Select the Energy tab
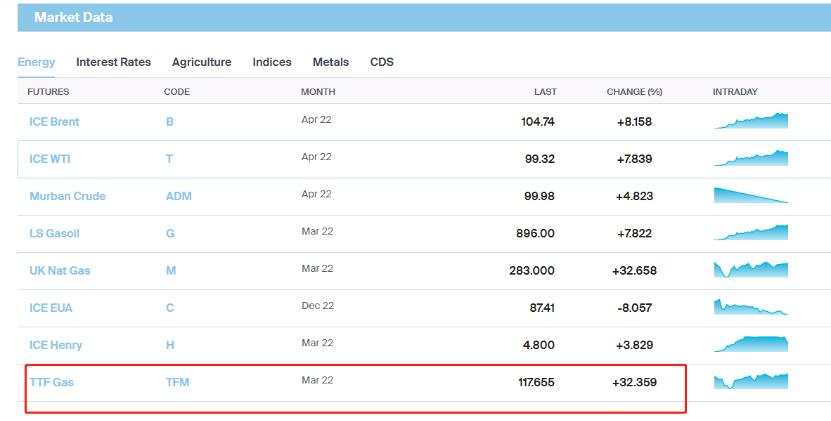The image size is (831, 421). tap(36, 62)
